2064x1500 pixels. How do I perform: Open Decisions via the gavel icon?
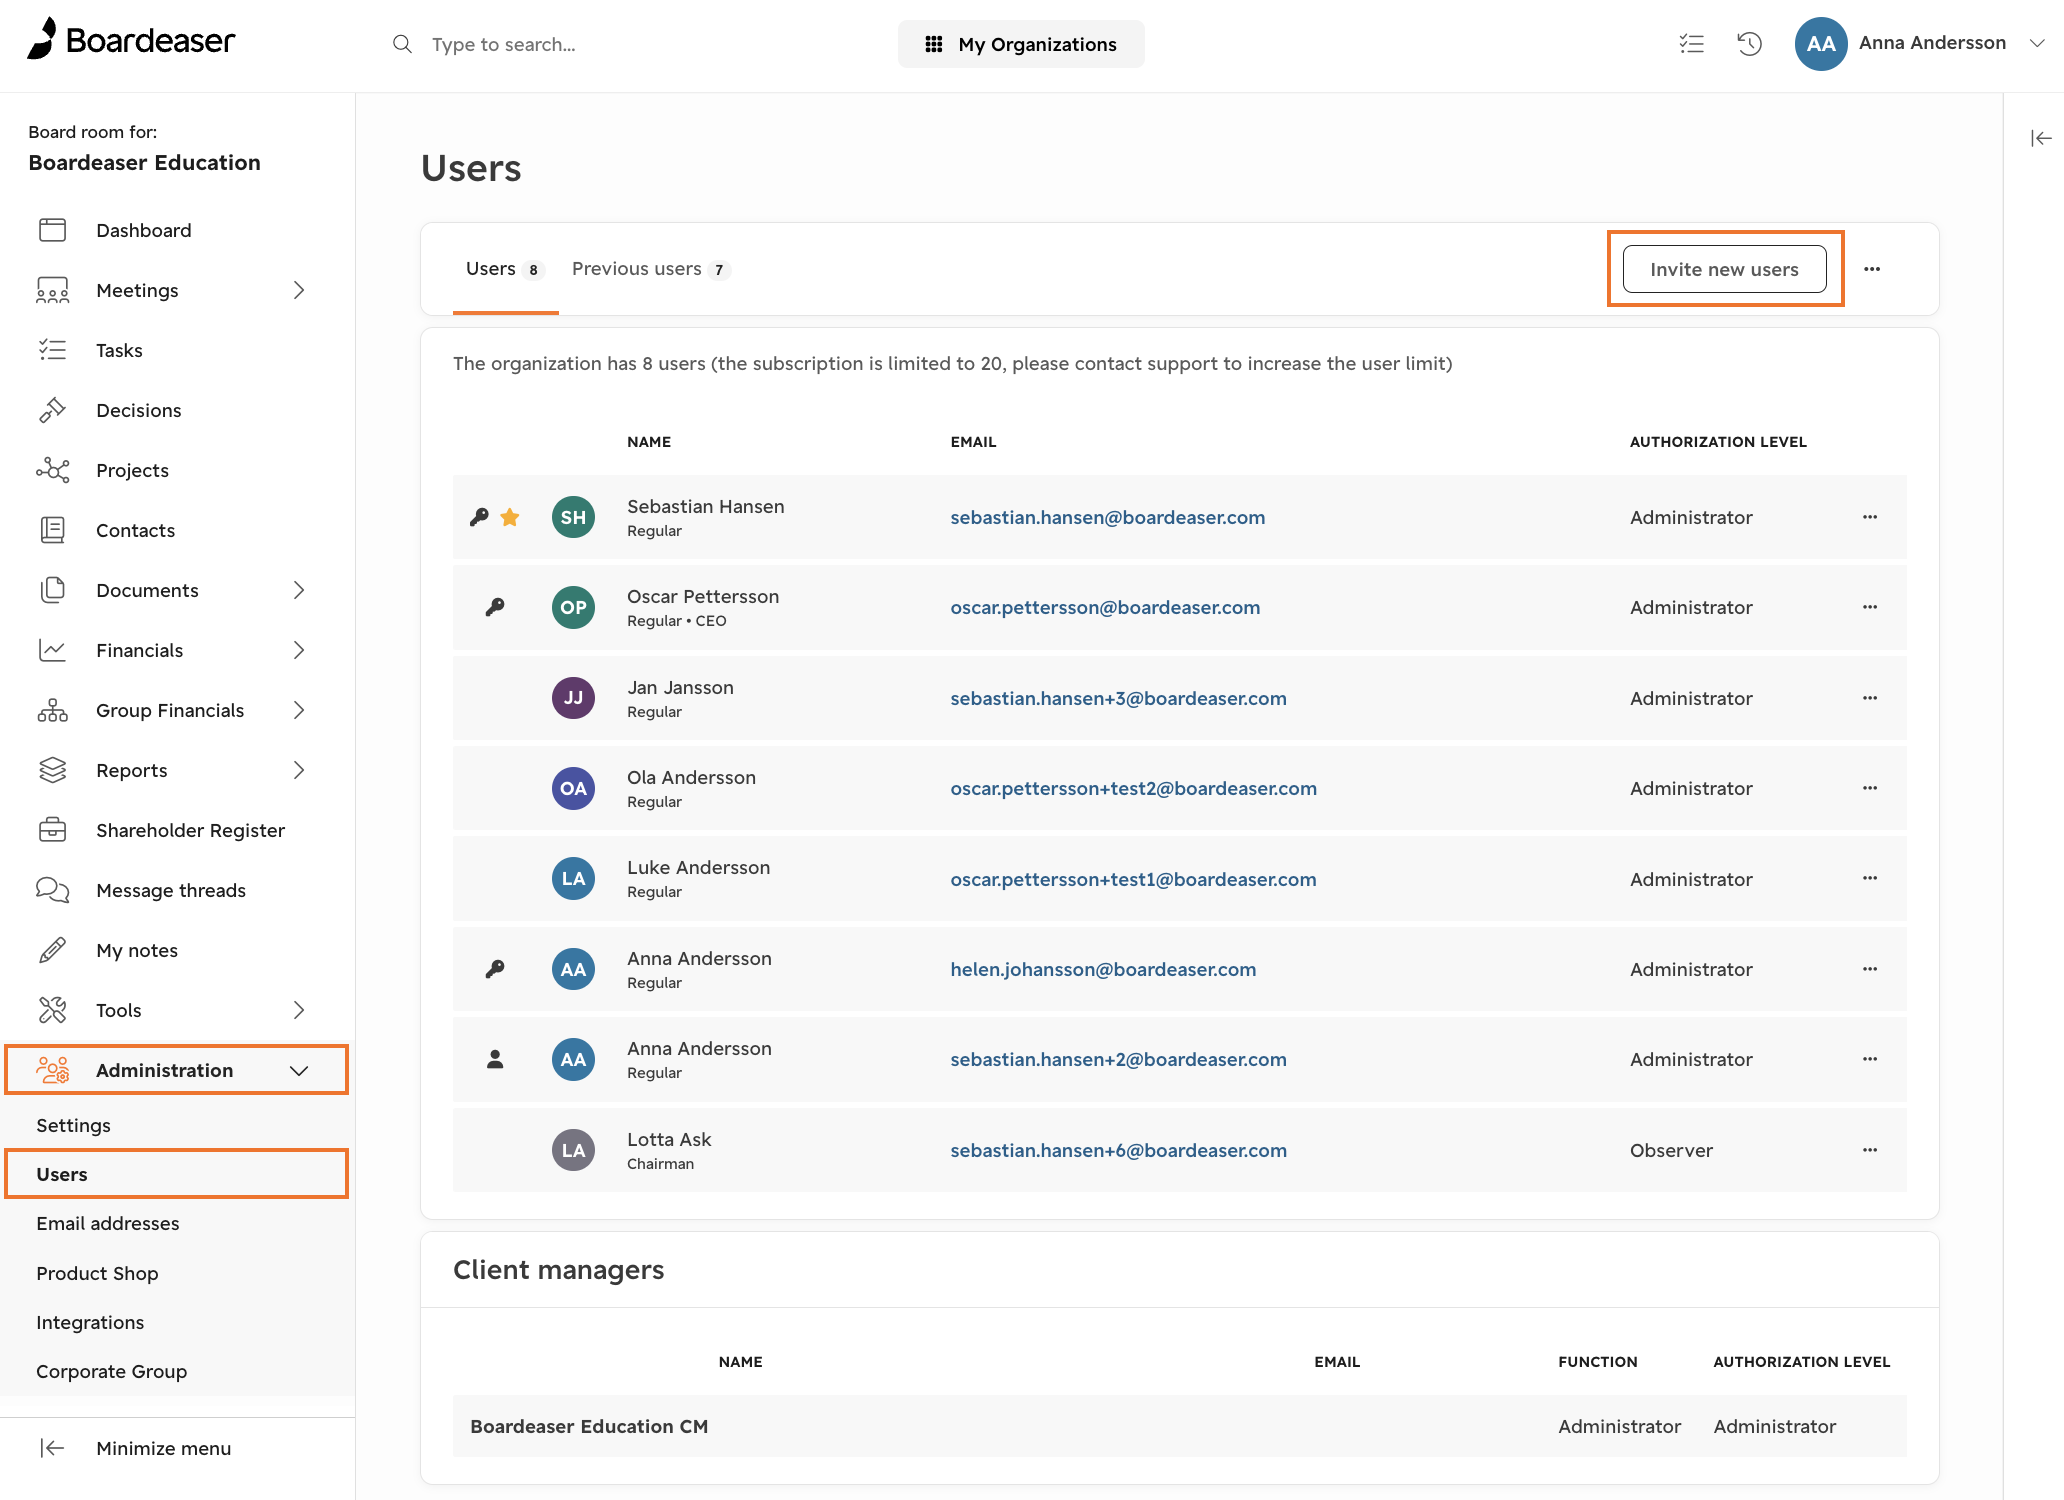pos(52,410)
